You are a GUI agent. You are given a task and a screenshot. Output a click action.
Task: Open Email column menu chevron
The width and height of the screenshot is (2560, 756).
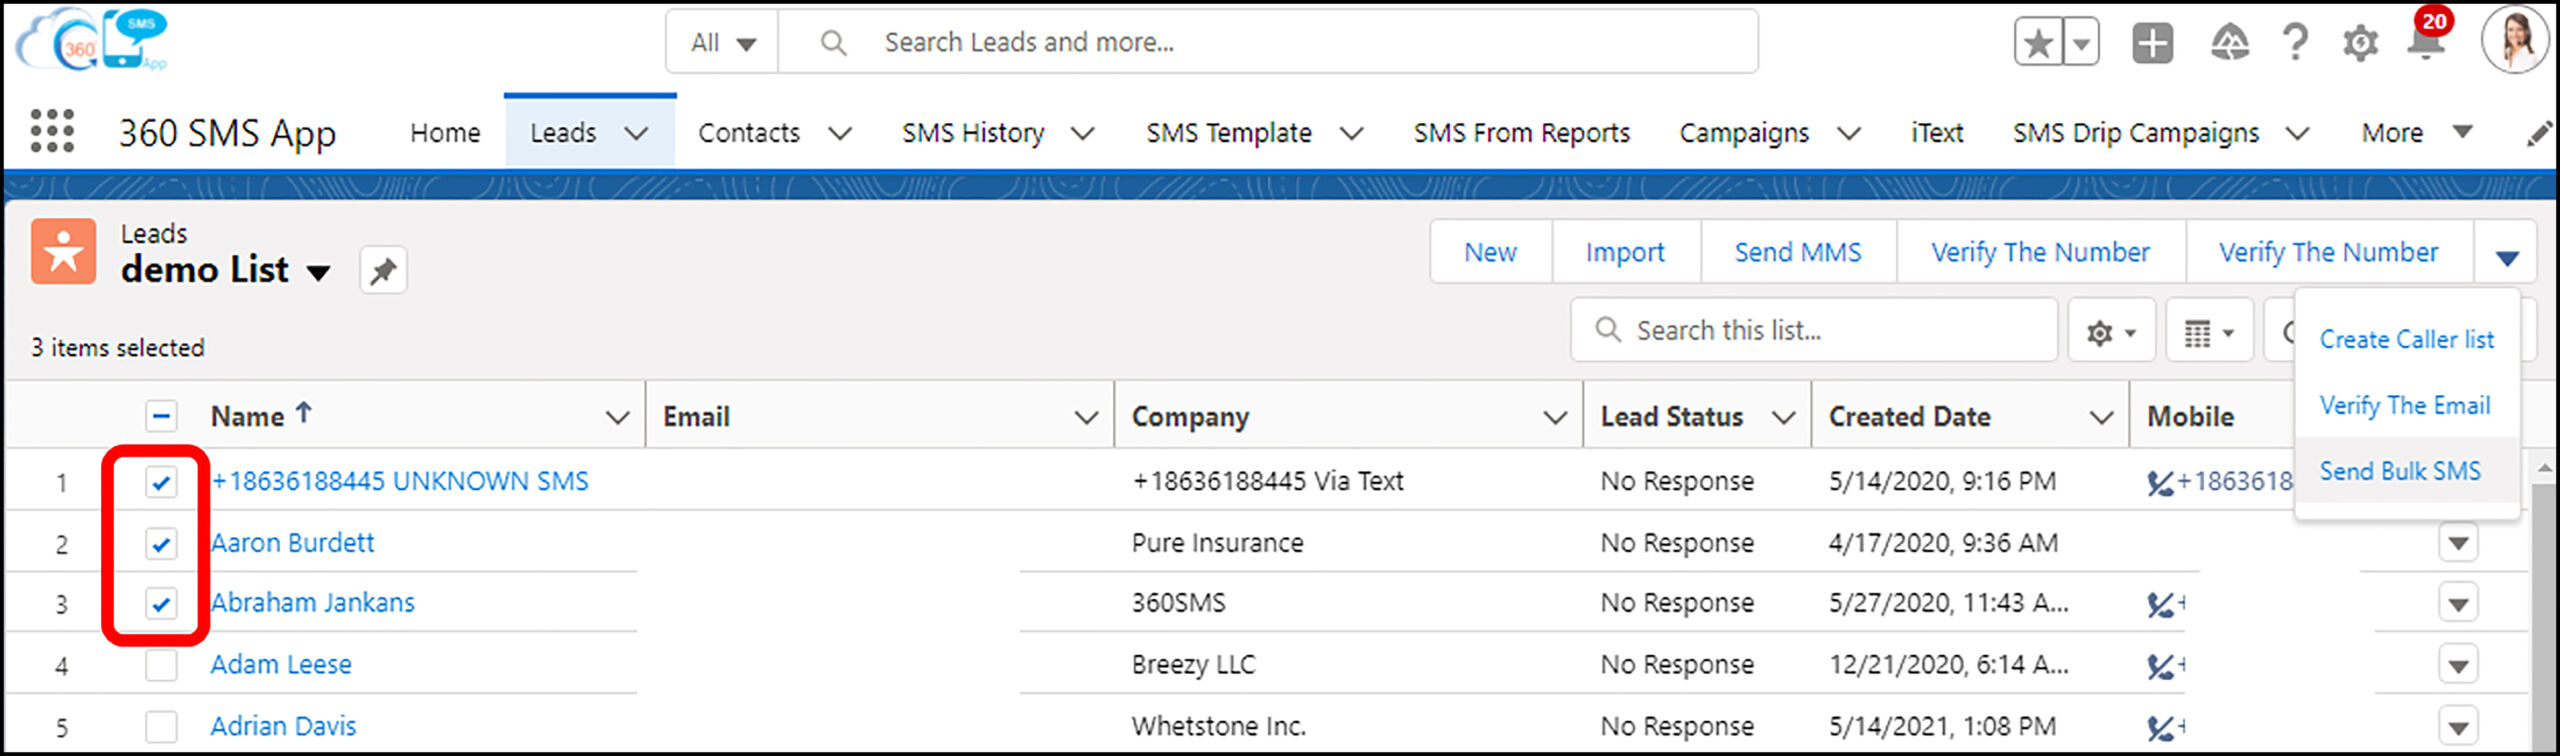1086,417
